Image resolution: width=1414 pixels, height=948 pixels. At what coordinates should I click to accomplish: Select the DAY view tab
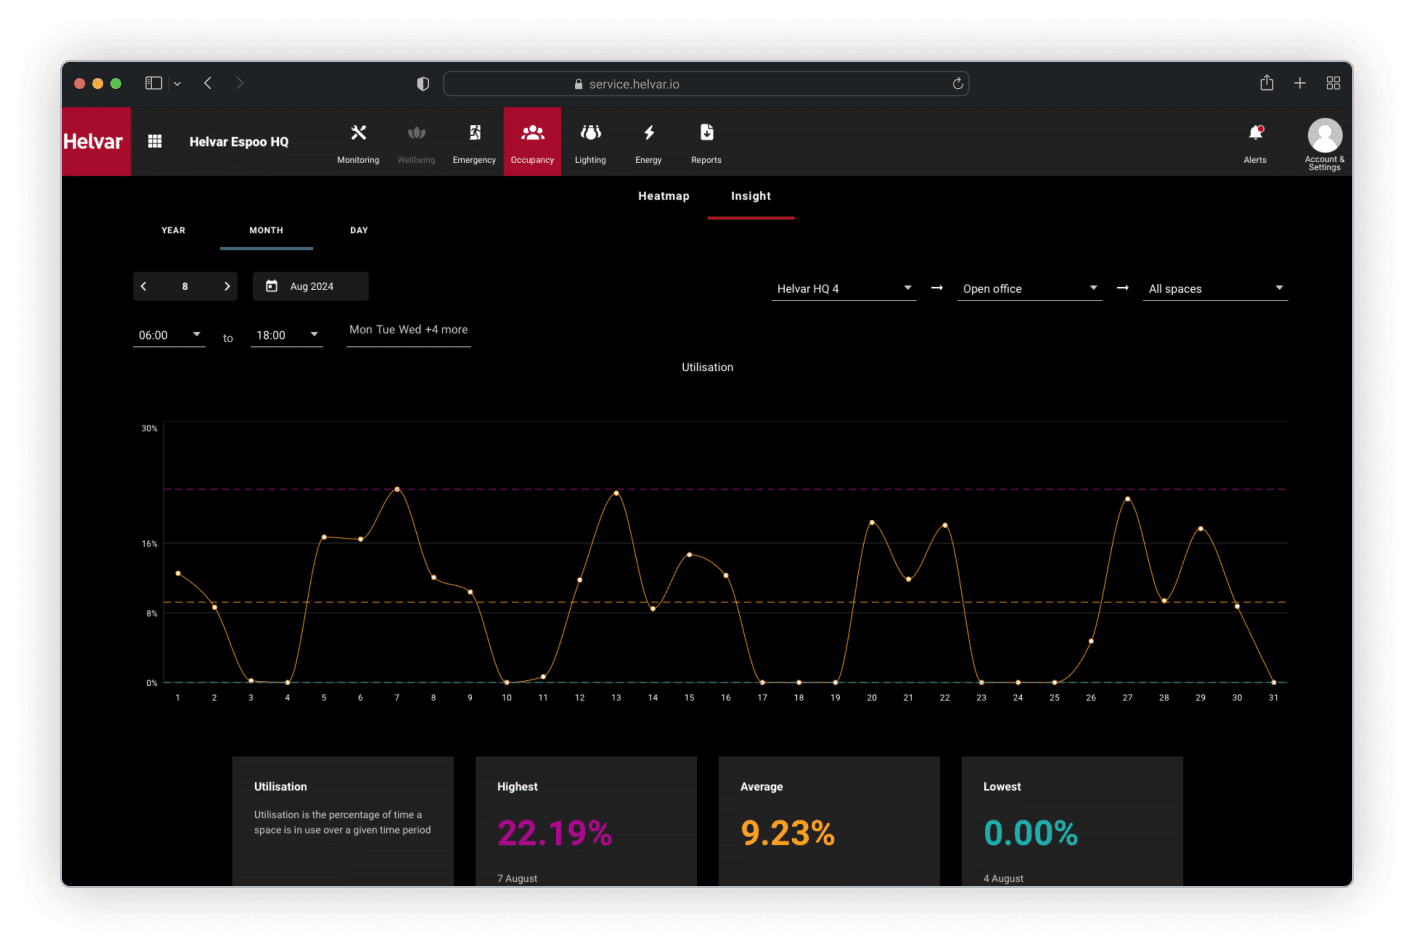[x=359, y=231]
